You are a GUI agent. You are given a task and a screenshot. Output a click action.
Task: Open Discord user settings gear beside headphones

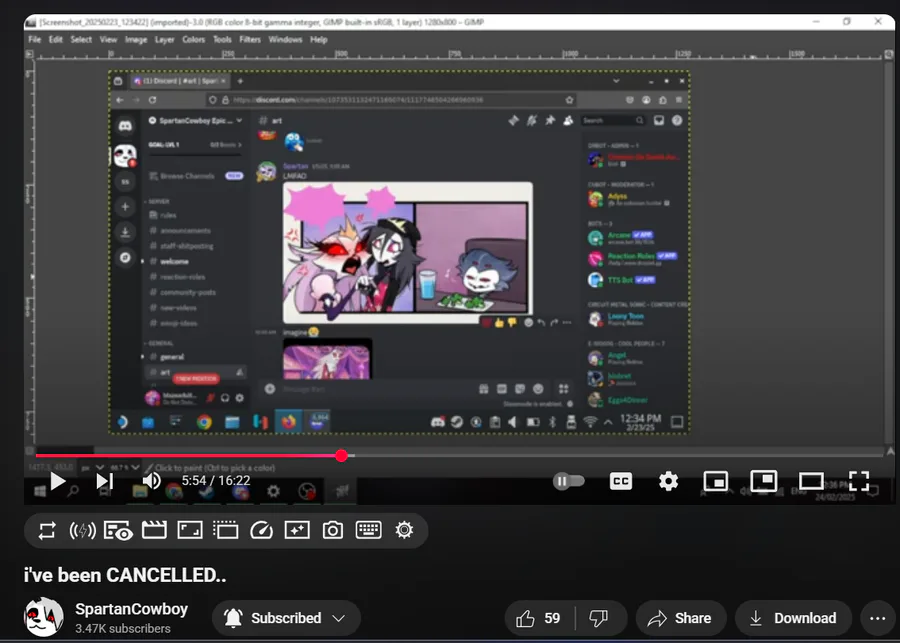[240, 397]
